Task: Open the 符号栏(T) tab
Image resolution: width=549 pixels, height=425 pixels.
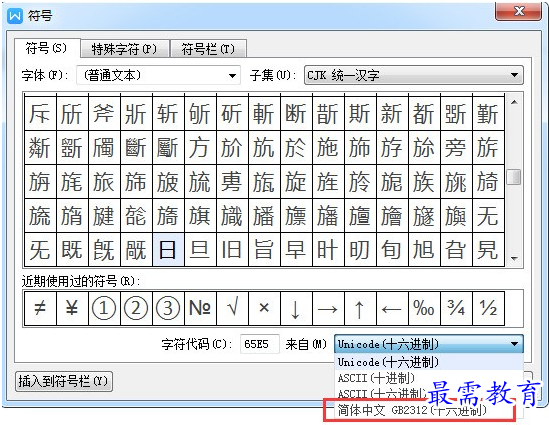Action: [x=208, y=49]
